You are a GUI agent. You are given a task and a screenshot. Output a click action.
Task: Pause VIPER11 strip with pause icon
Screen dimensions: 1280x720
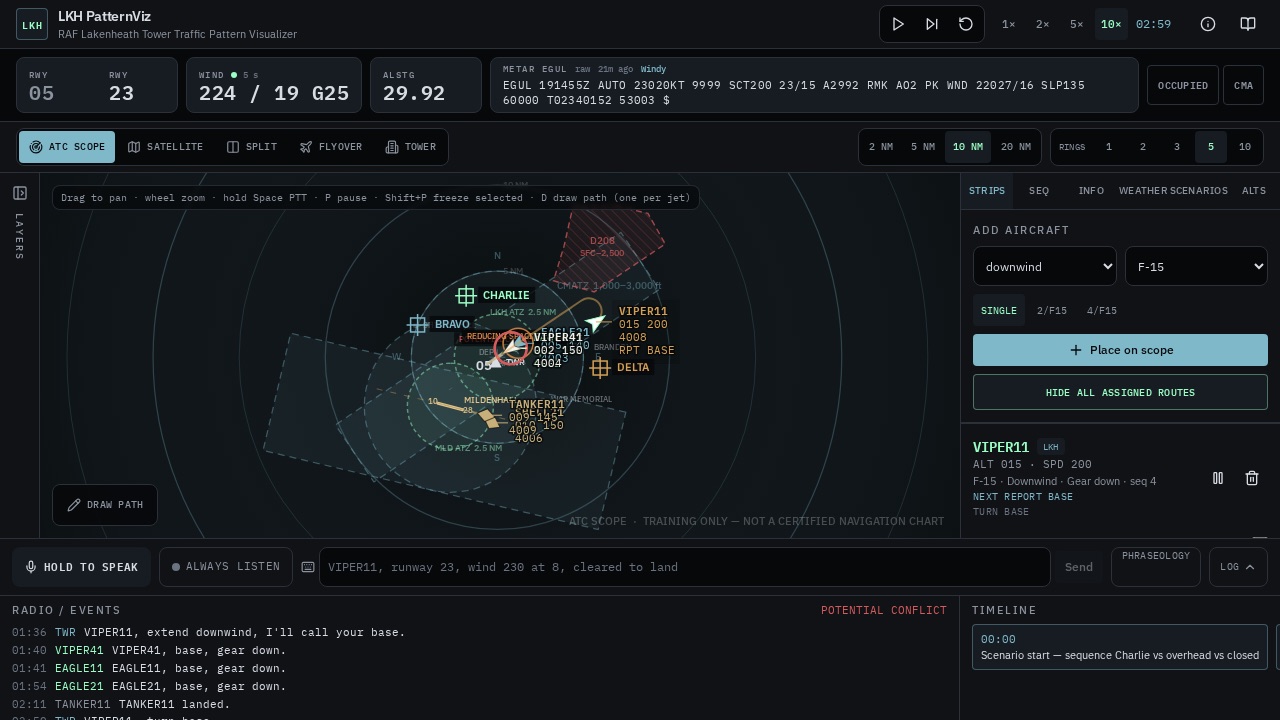pyautogui.click(x=1218, y=479)
